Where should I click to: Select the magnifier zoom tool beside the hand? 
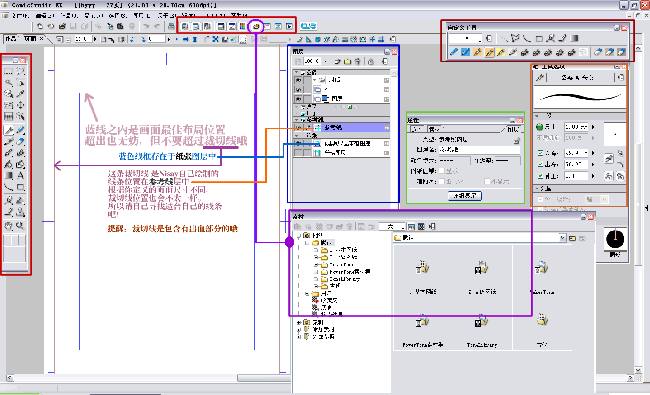point(20,226)
